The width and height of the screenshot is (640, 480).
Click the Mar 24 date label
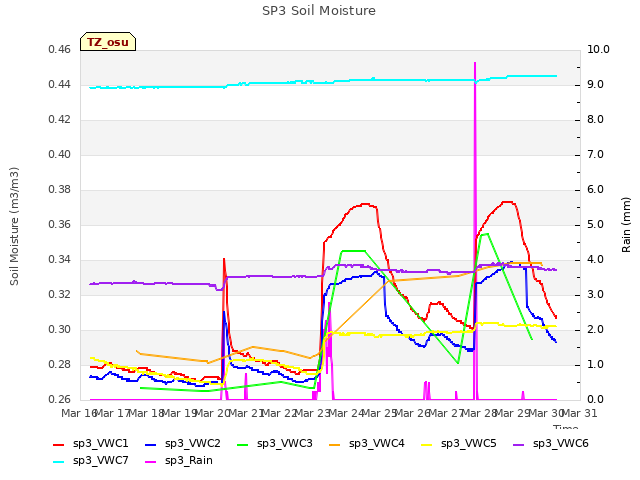click(346, 414)
